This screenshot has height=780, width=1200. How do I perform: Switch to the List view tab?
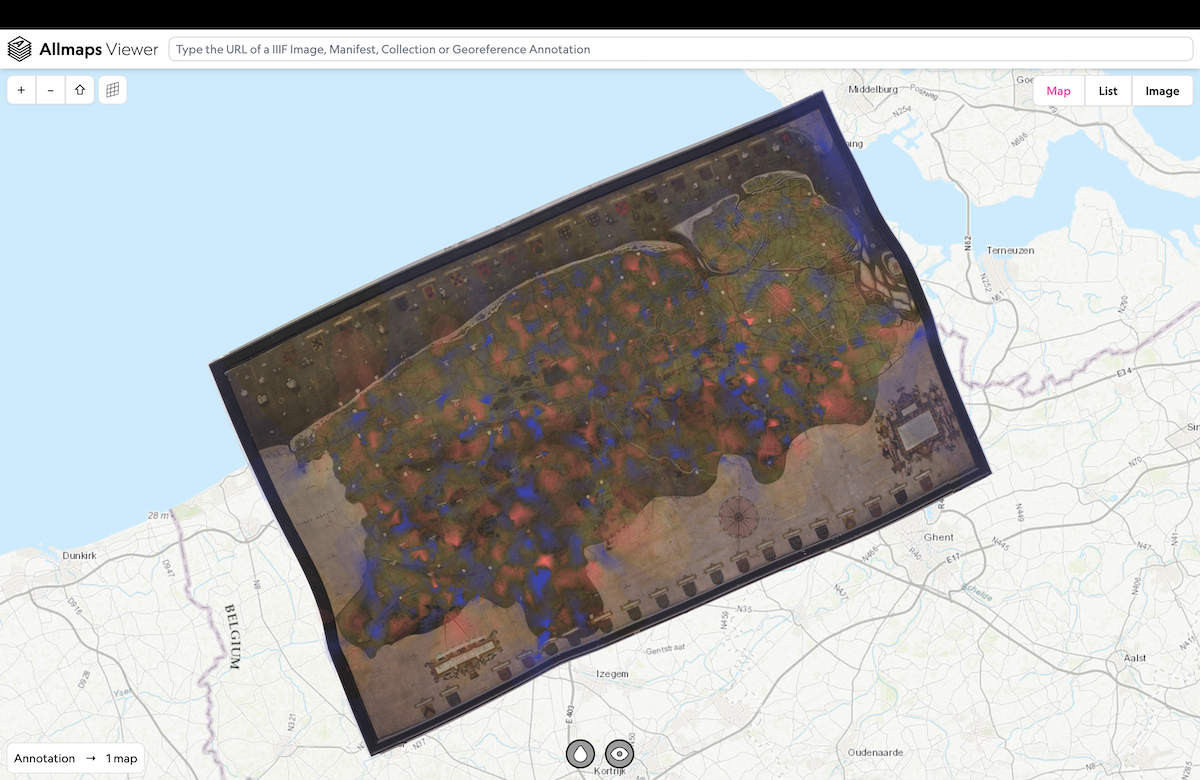[x=1108, y=91]
